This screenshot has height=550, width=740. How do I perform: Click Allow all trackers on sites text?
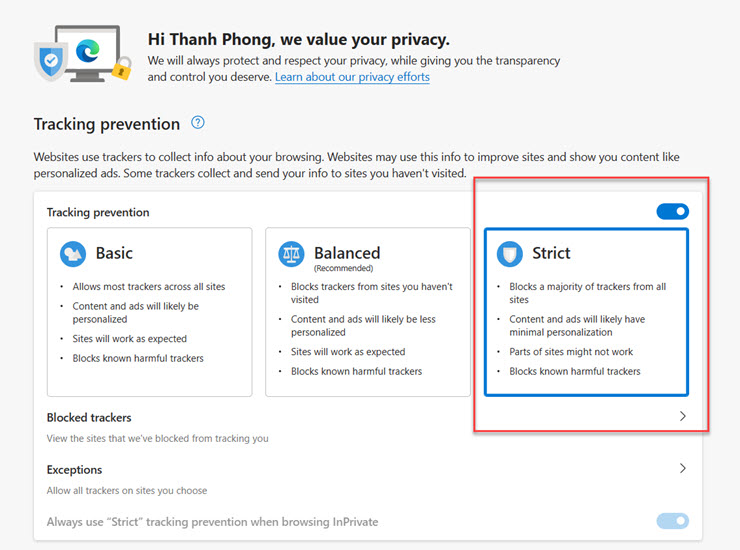[127, 491]
